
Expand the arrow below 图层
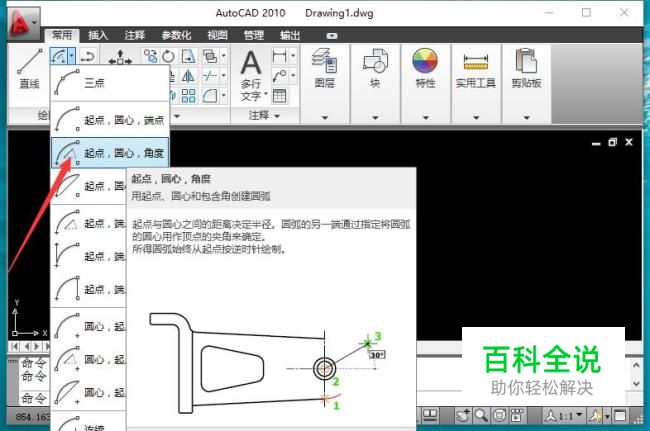[325, 118]
